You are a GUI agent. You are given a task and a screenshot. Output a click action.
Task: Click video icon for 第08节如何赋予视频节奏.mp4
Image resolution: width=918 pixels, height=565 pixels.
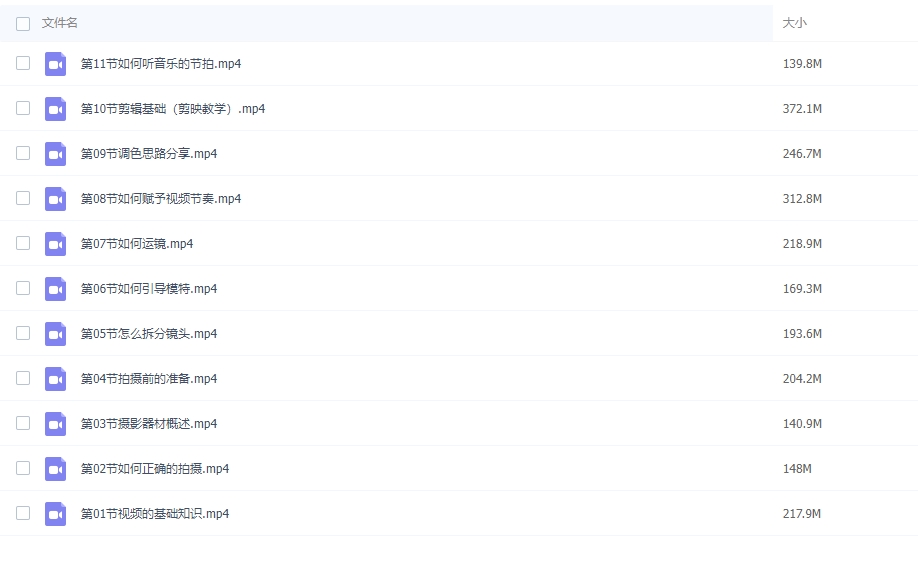pyautogui.click(x=55, y=199)
